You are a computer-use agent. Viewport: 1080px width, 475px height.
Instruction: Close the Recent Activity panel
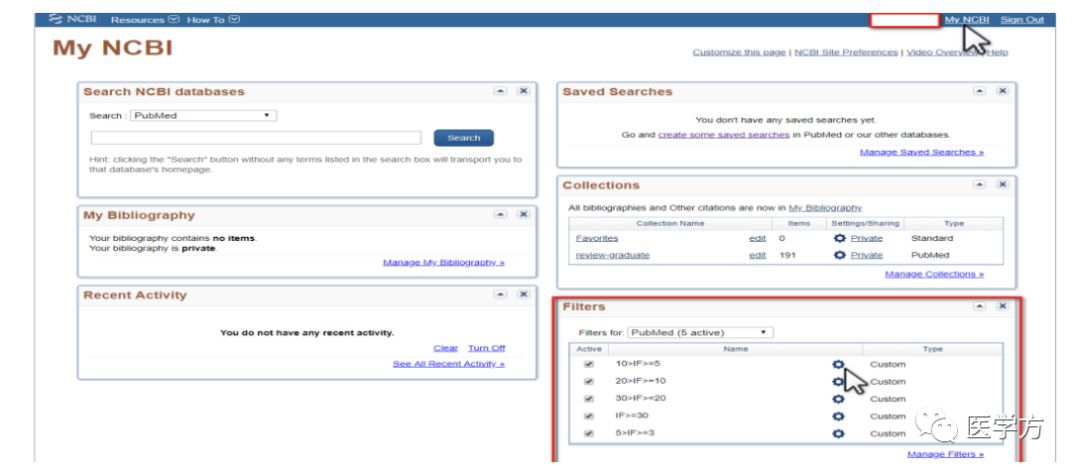click(523, 295)
